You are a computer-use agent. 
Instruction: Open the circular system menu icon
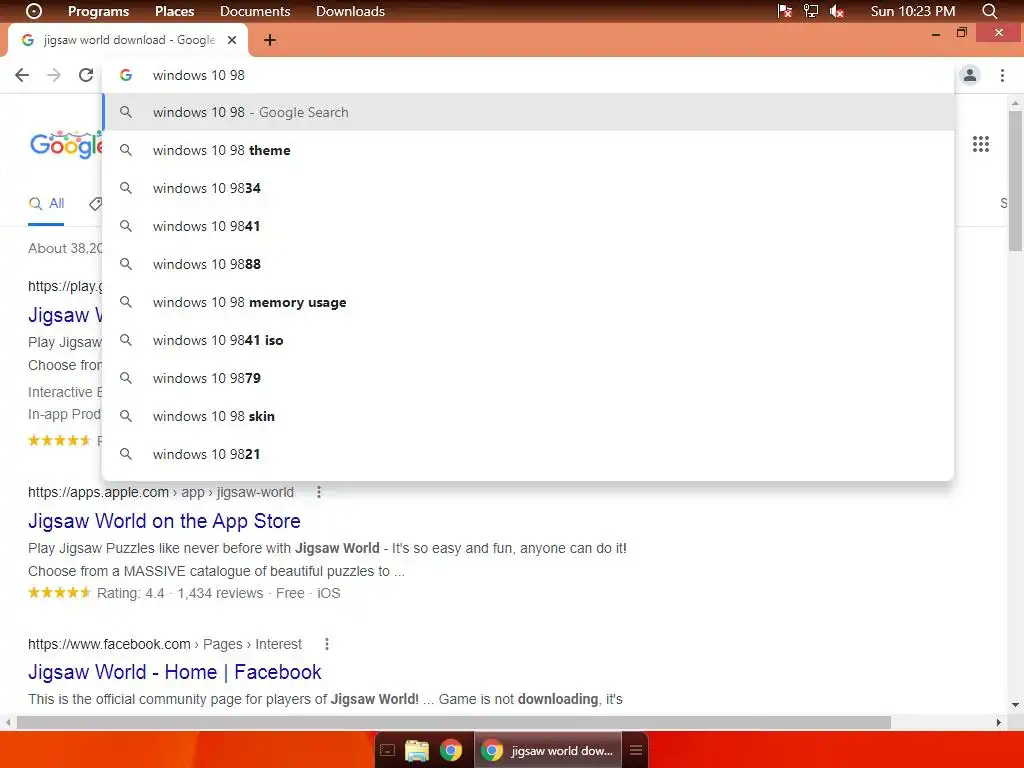point(34,11)
